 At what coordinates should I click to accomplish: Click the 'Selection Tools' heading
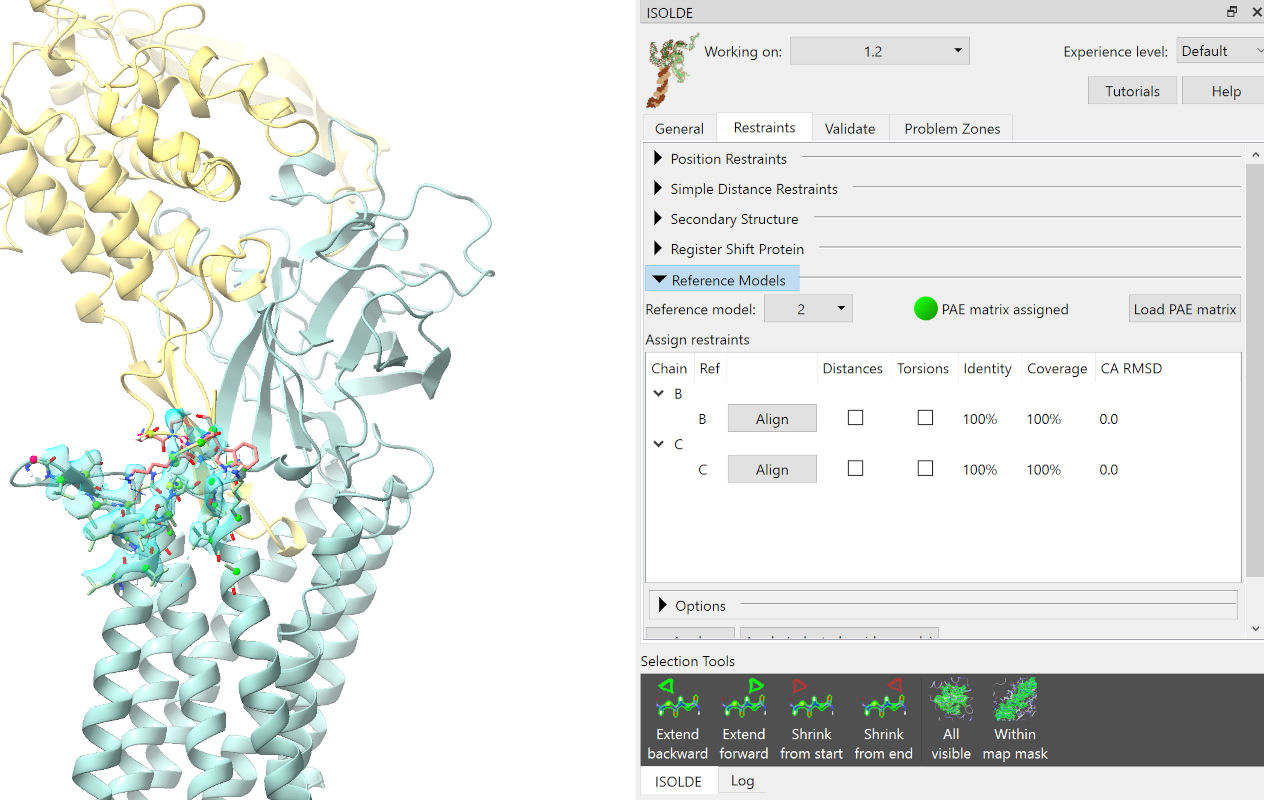click(688, 661)
